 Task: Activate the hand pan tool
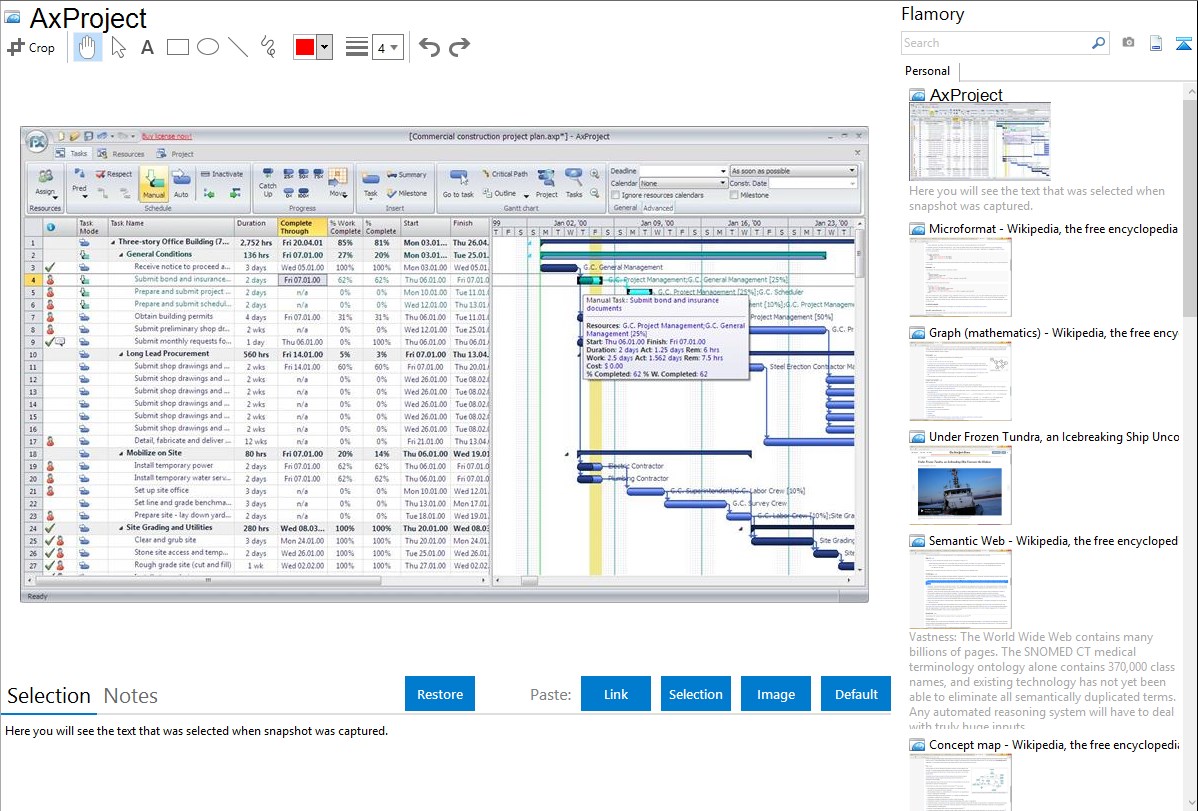[87, 47]
